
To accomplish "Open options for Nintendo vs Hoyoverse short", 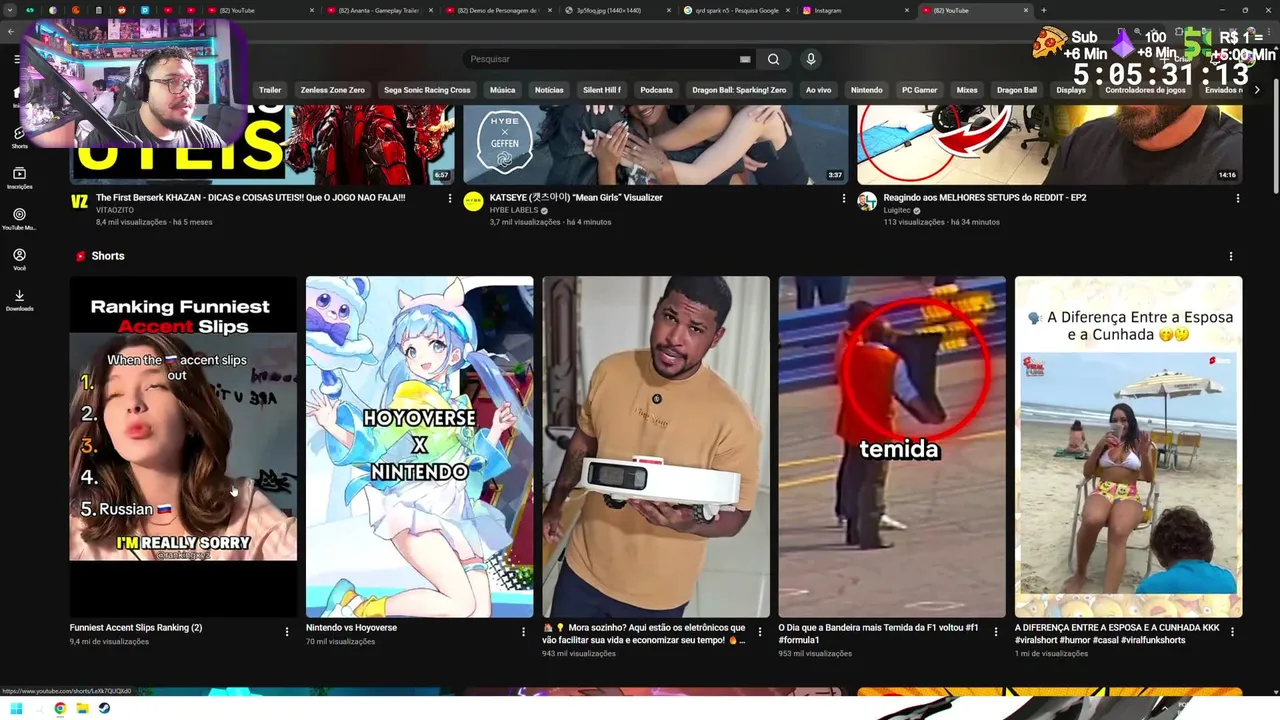I will pyautogui.click(x=523, y=632).
